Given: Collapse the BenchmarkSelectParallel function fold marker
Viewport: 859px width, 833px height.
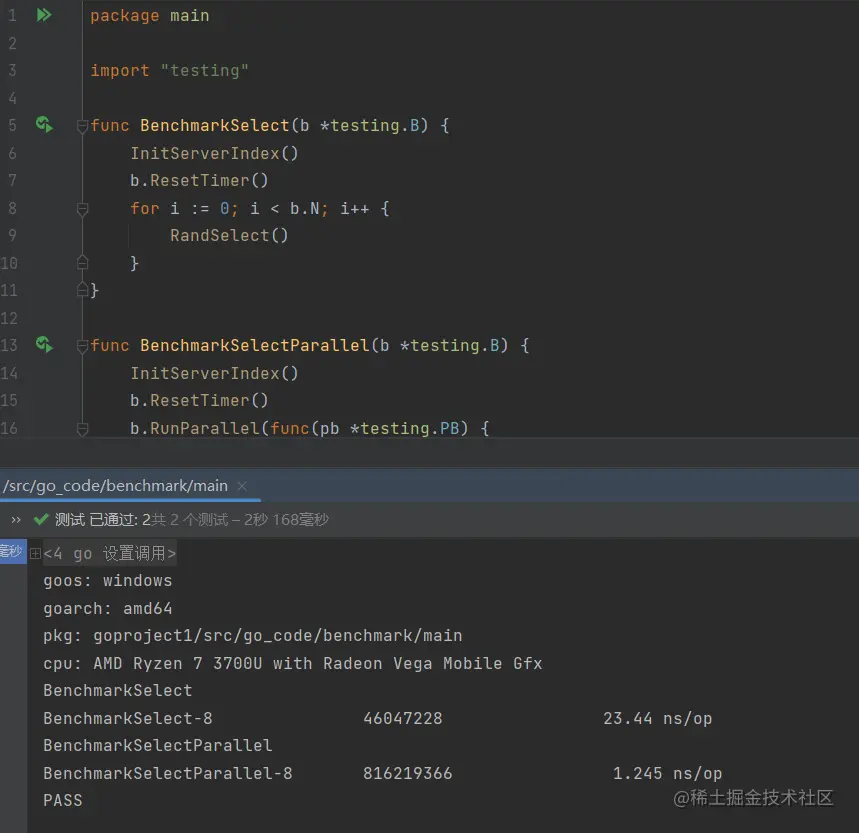Looking at the screenshot, I should click(82, 346).
